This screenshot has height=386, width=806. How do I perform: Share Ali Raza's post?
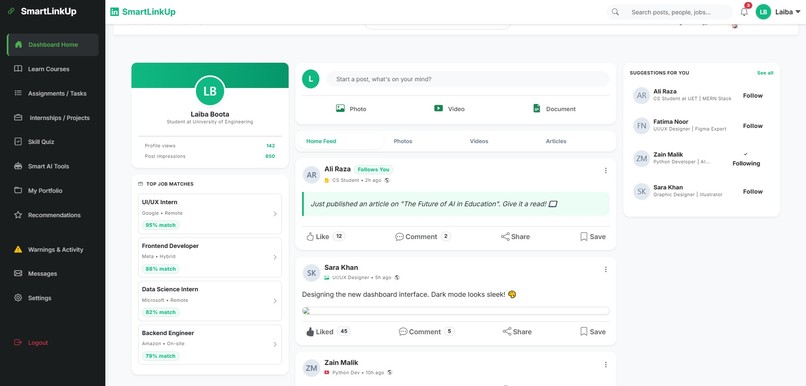(x=516, y=236)
